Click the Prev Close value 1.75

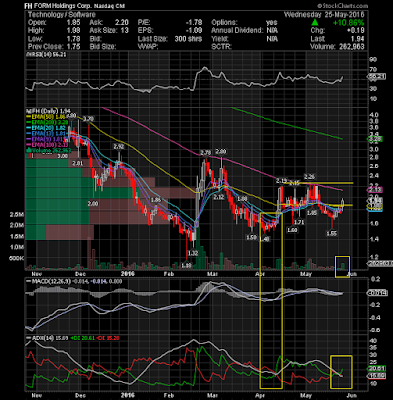(73, 47)
